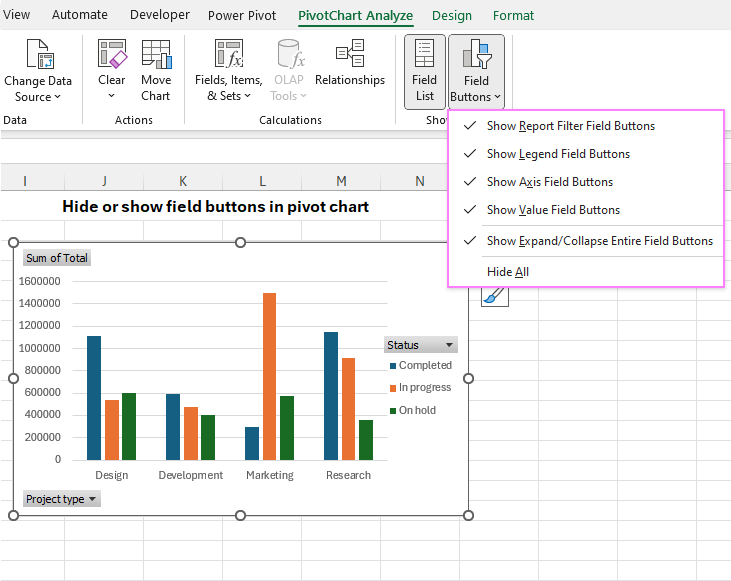Select column header J
The height and width of the screenshot is (581, 731).
coord(104,181)
